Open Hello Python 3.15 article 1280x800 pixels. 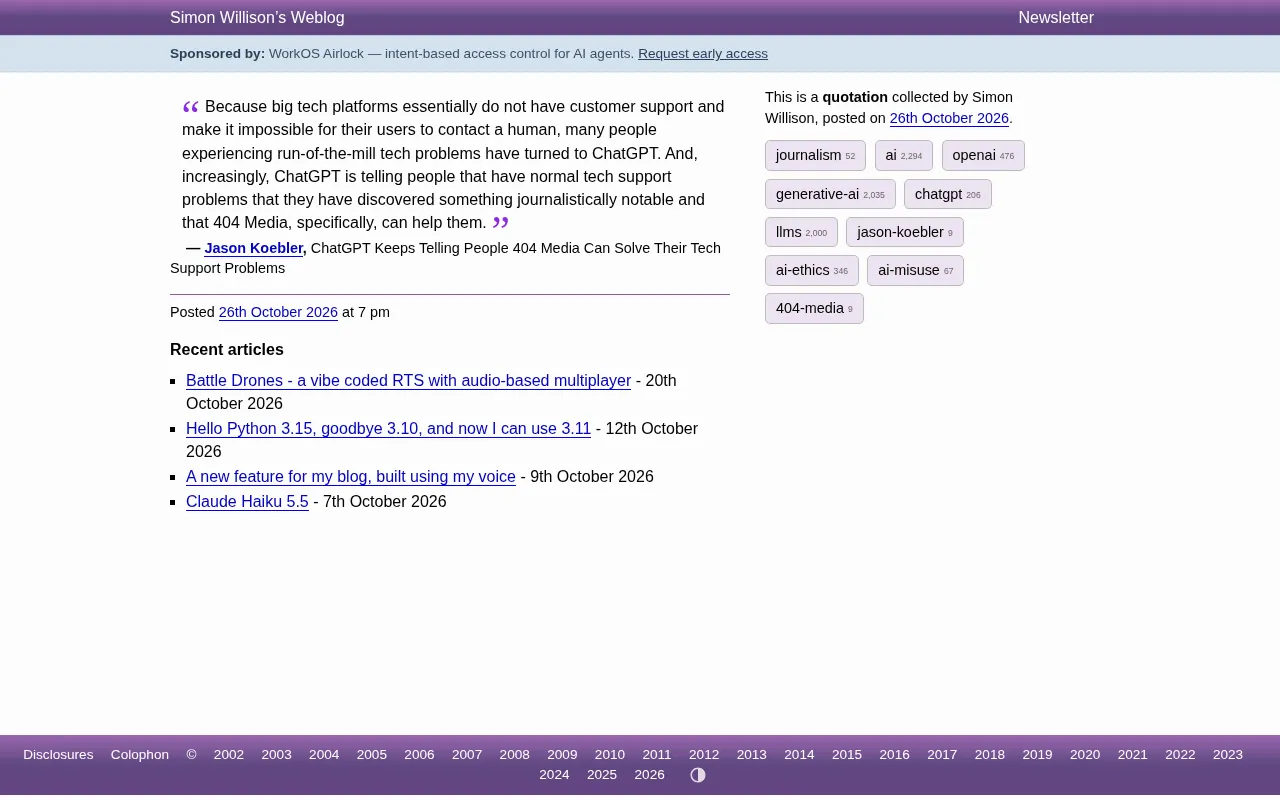coord(388,429)
